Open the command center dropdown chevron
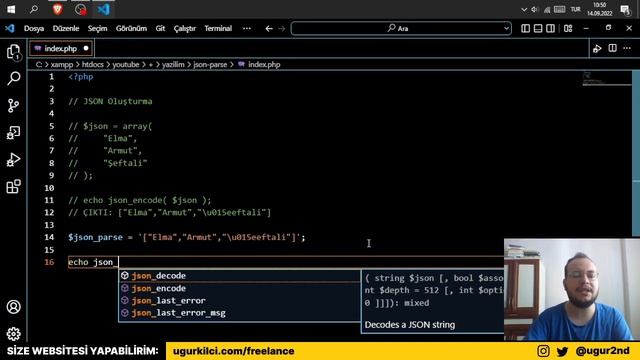The image size is (640, 360). pos(506,29)
